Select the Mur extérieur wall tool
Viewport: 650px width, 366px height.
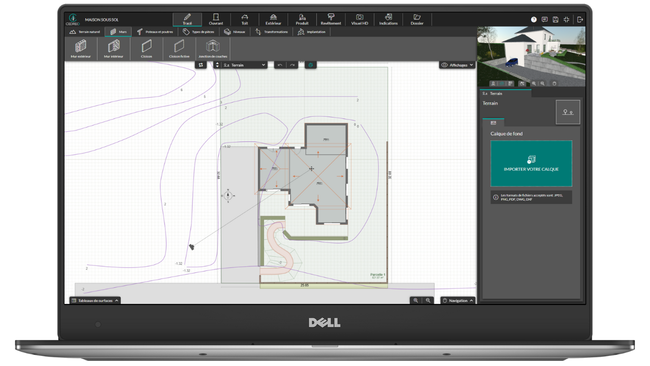81,48
